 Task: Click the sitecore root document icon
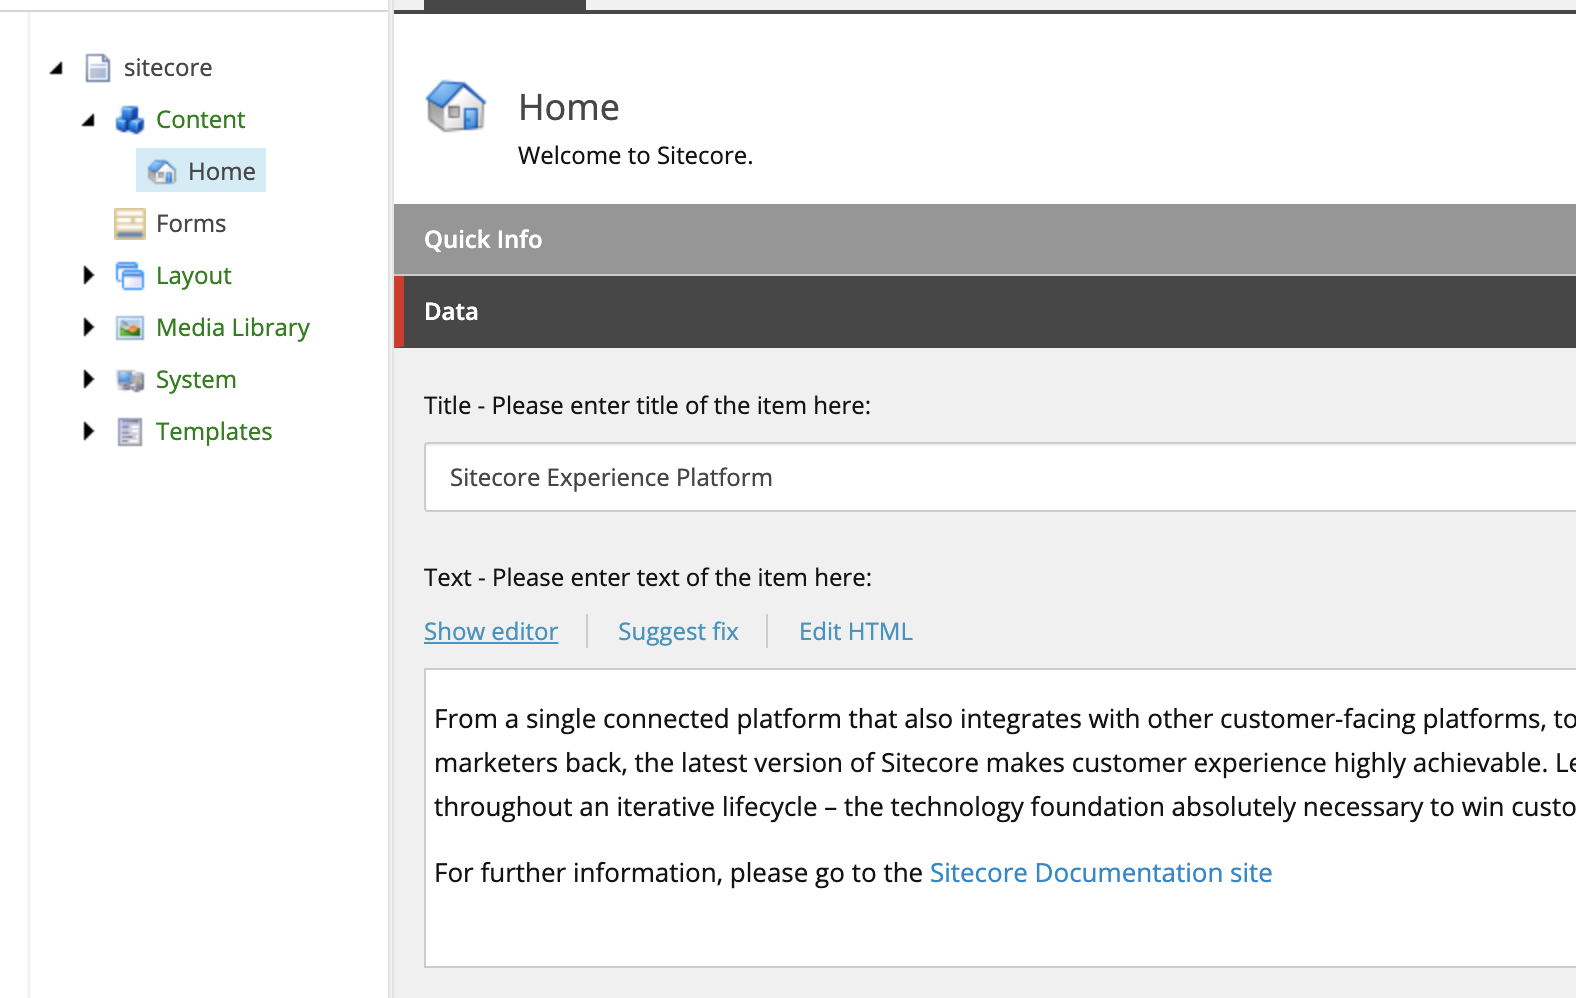[x=98, y=68]
